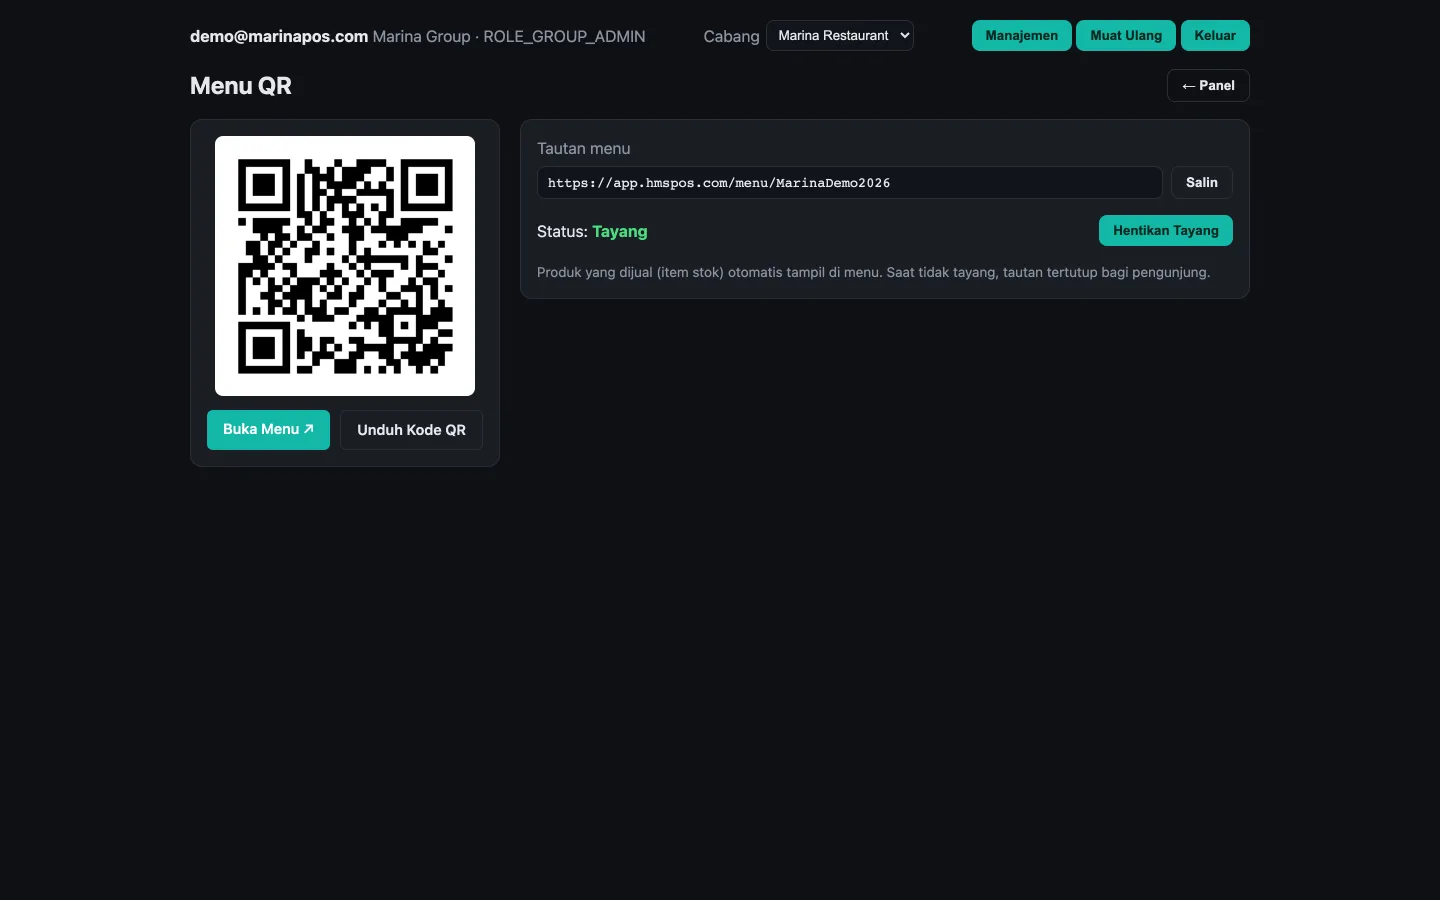This screenshot has width=1440, height=900.
Task: Open the menu with Buka Menu ↗
Action: [268, 430]
